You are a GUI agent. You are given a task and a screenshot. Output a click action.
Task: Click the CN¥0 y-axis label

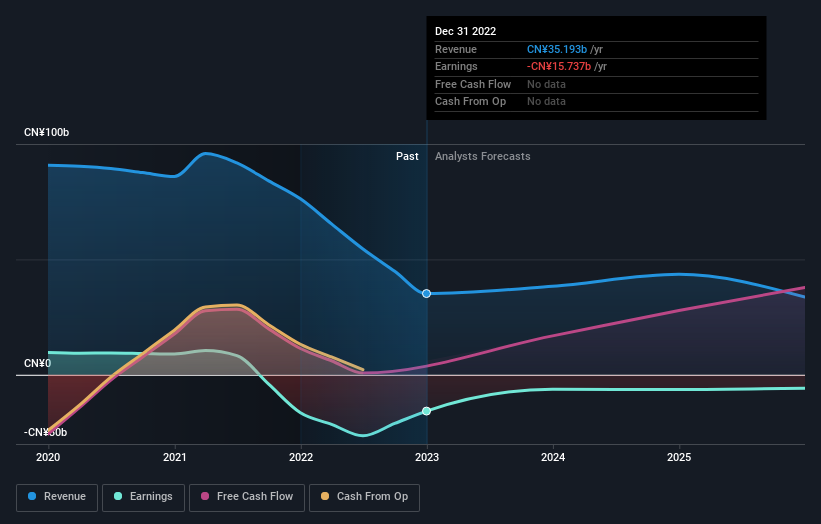click(x=38, y=363)
